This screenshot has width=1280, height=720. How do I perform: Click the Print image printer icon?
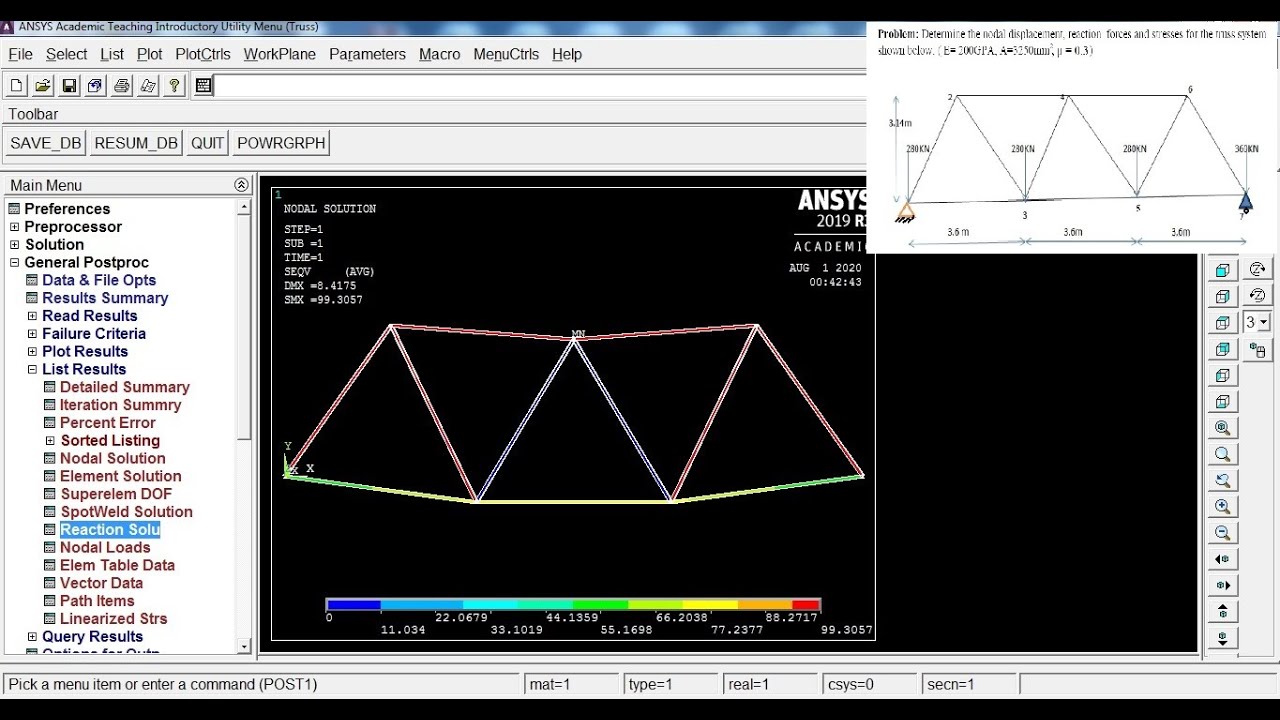pyautogui.click(x=121, y=86)
